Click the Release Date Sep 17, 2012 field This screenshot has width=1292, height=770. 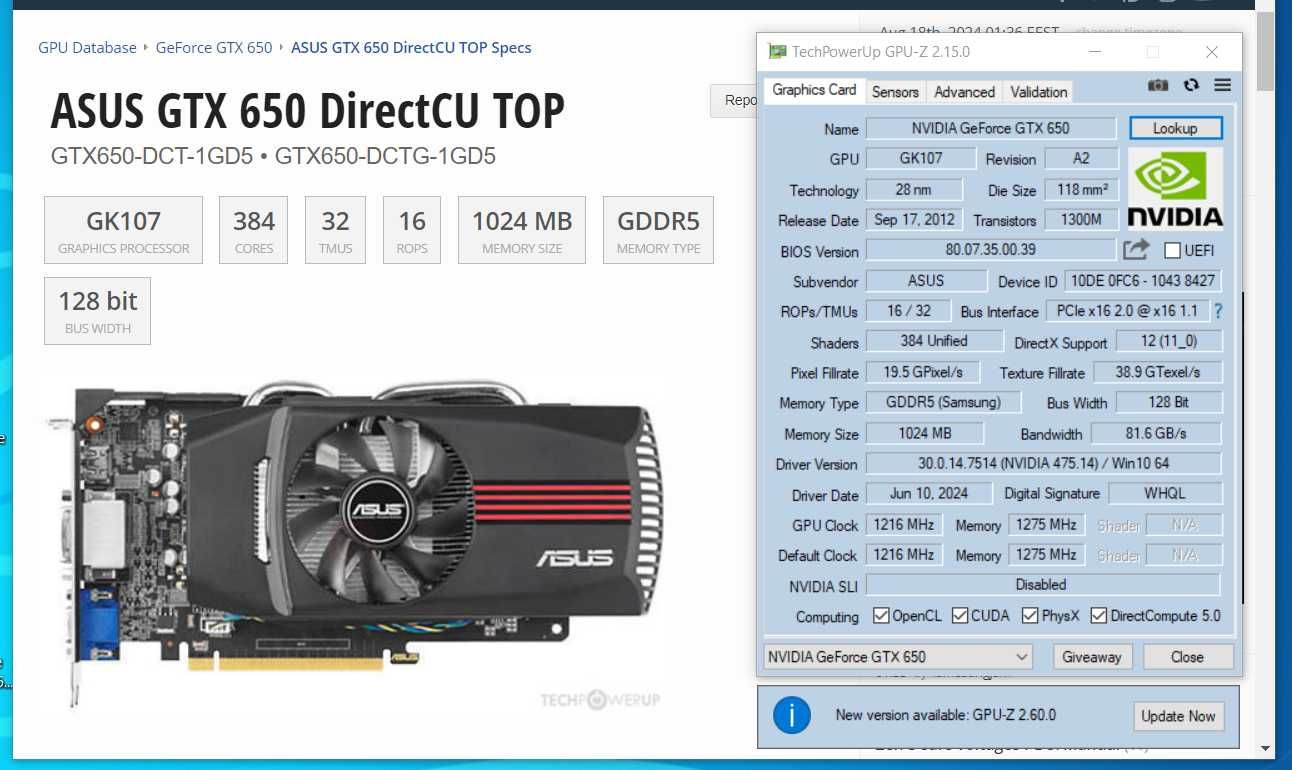pyautogui.click(x=914, y=219)
